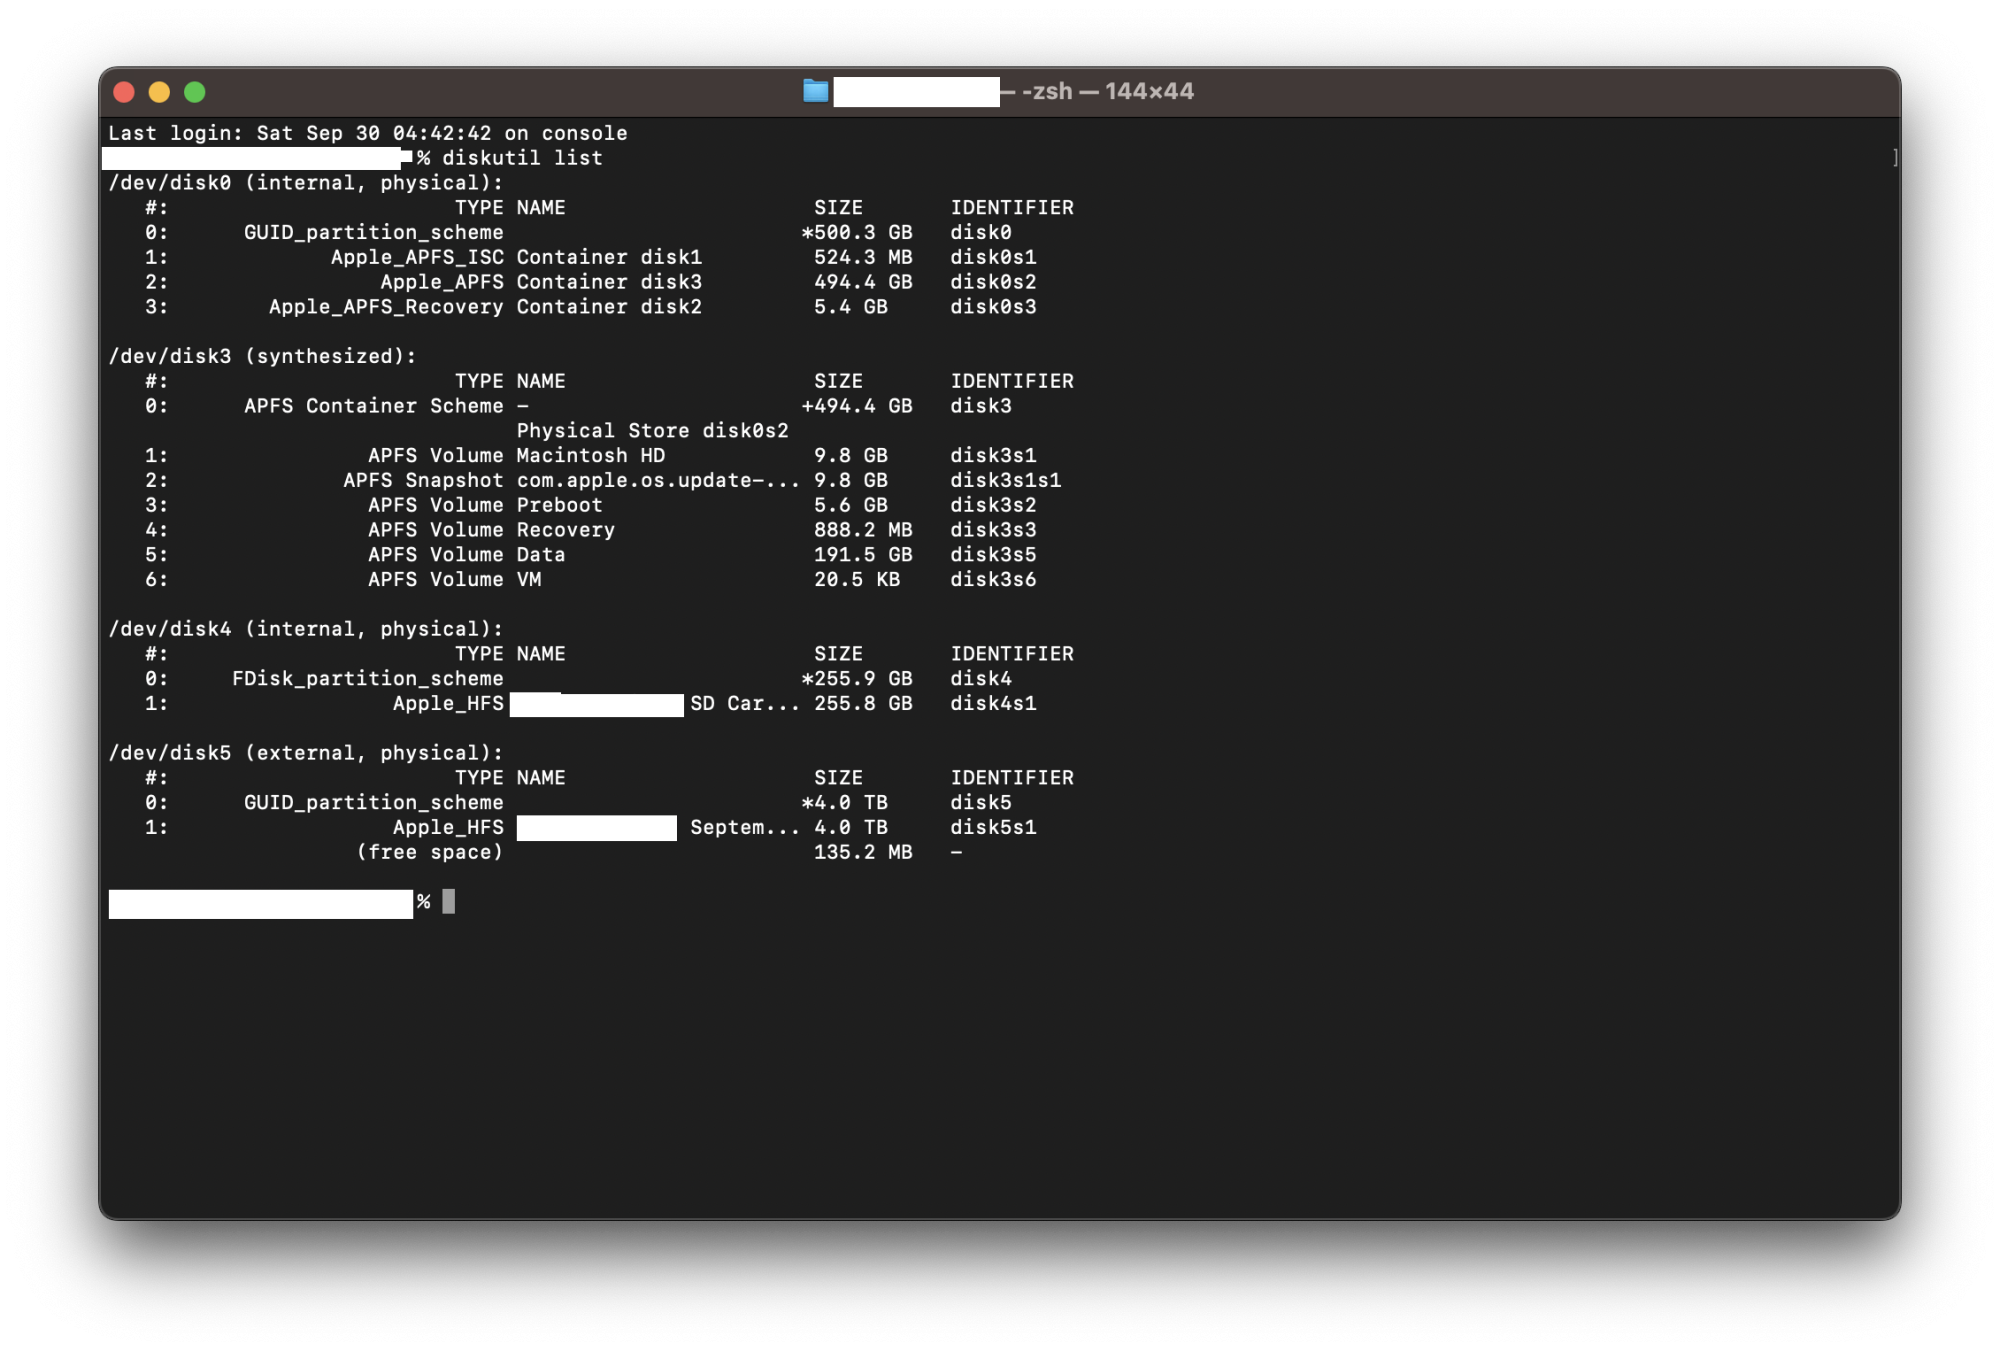Click the '*4.0 TB' size value

pyautogui.click(x=845, y=803)
